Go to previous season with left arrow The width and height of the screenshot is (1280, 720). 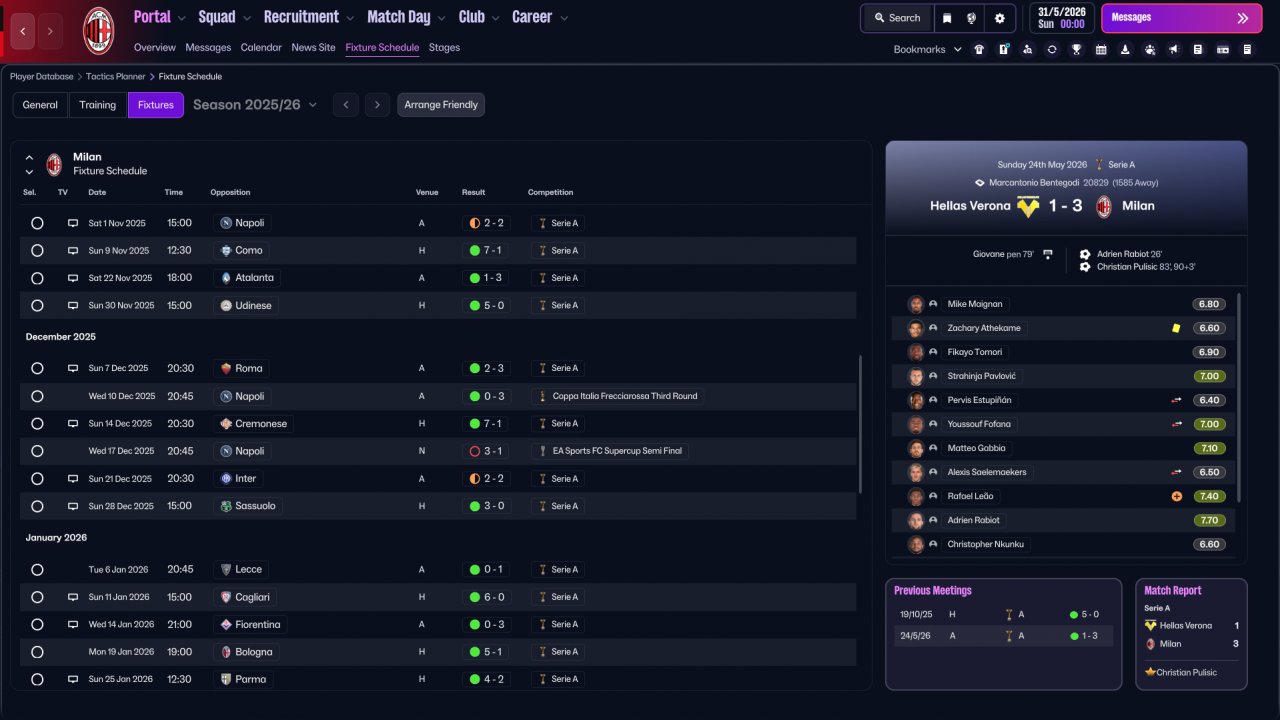(x=345, y=105)
